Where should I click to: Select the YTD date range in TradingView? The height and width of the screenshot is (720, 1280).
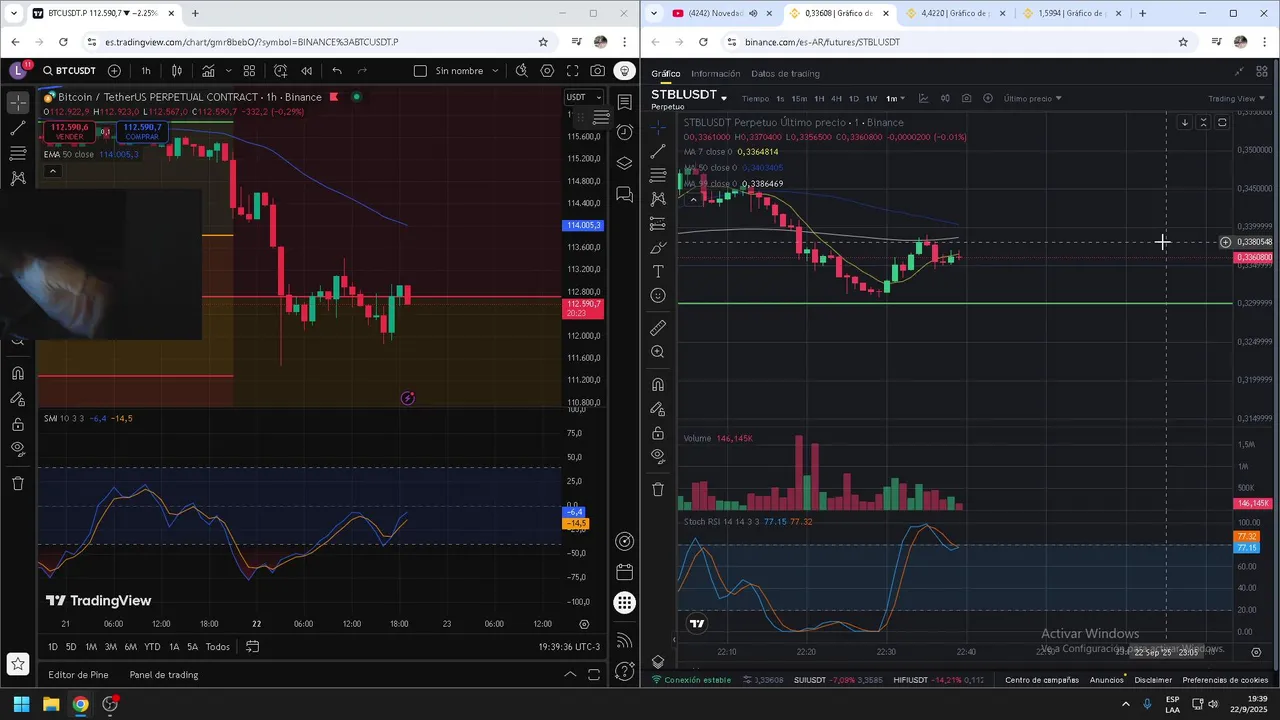[152, 647]
